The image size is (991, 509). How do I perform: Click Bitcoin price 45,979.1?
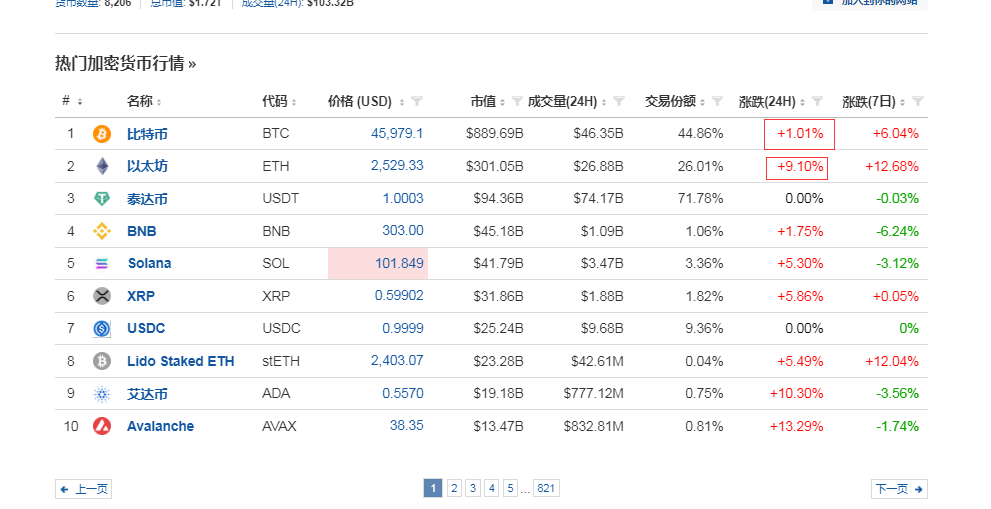(x=397, y=133)
